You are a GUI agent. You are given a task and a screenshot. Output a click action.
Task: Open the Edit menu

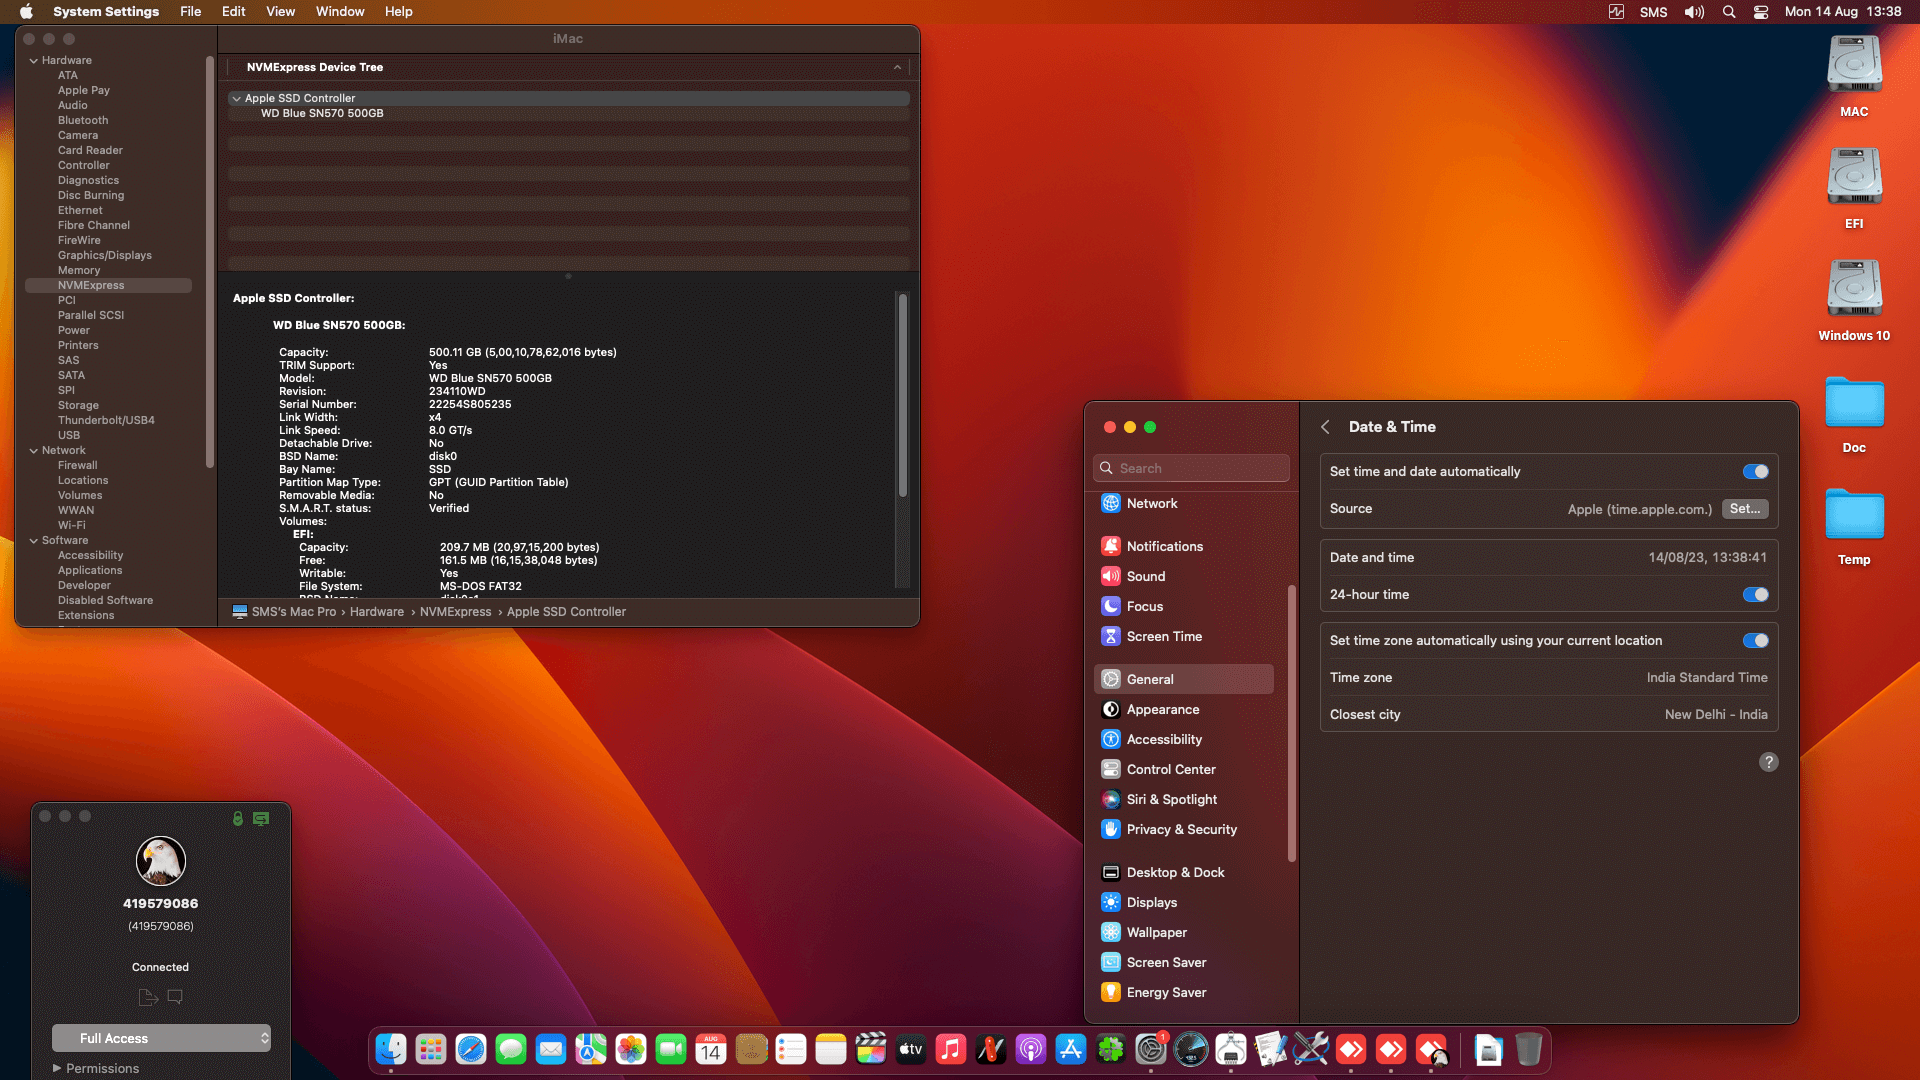tap(233, 12)
